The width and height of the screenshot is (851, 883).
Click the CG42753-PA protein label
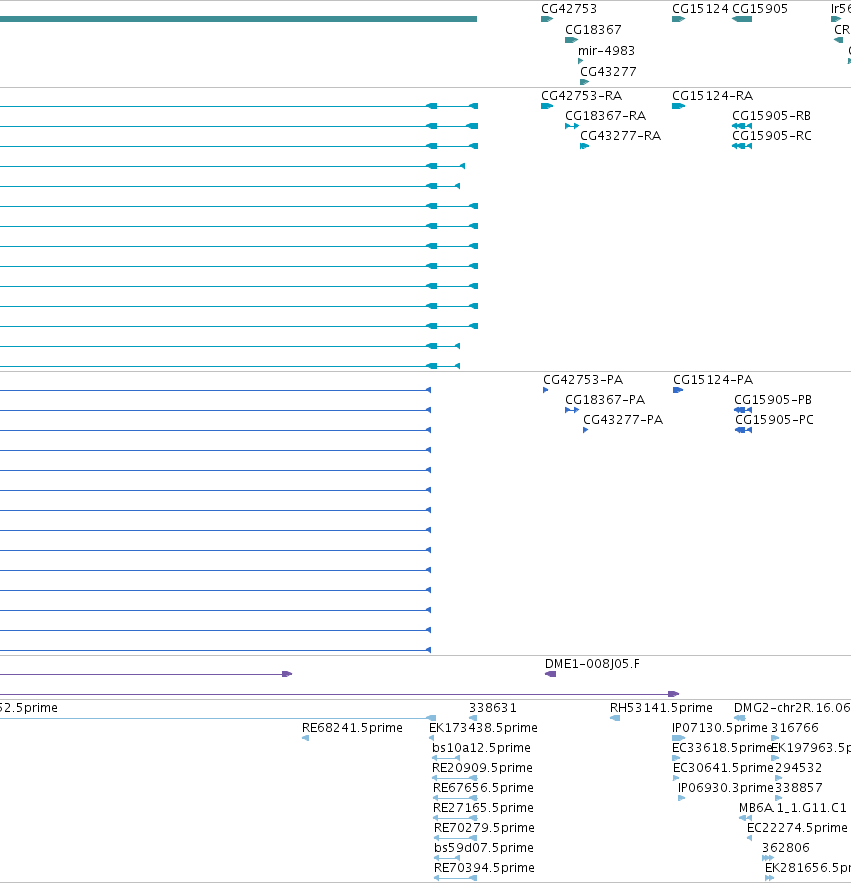pyautogui.click(x=583, y=380)
